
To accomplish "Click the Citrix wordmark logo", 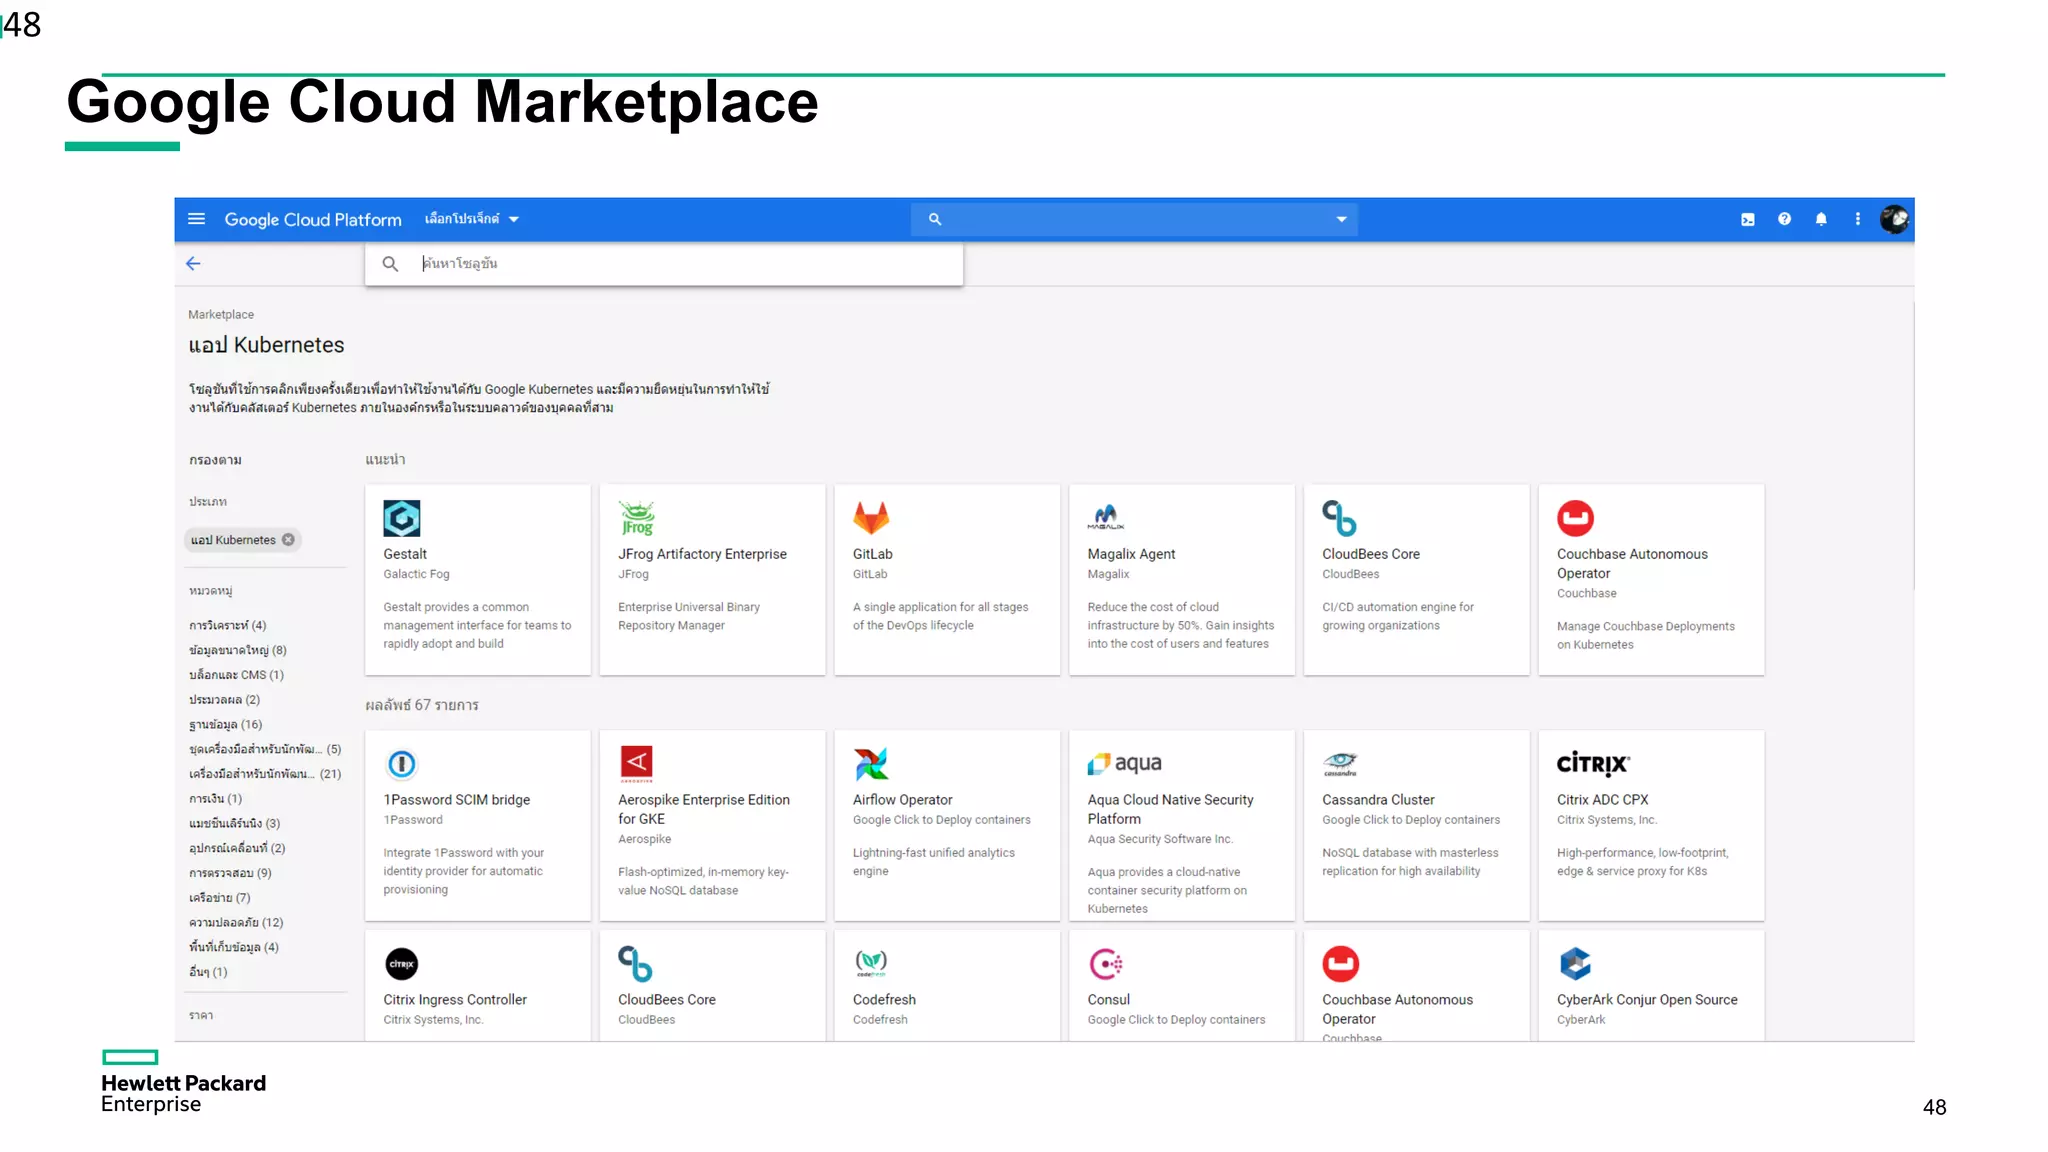I will (x=1594, y=764).
